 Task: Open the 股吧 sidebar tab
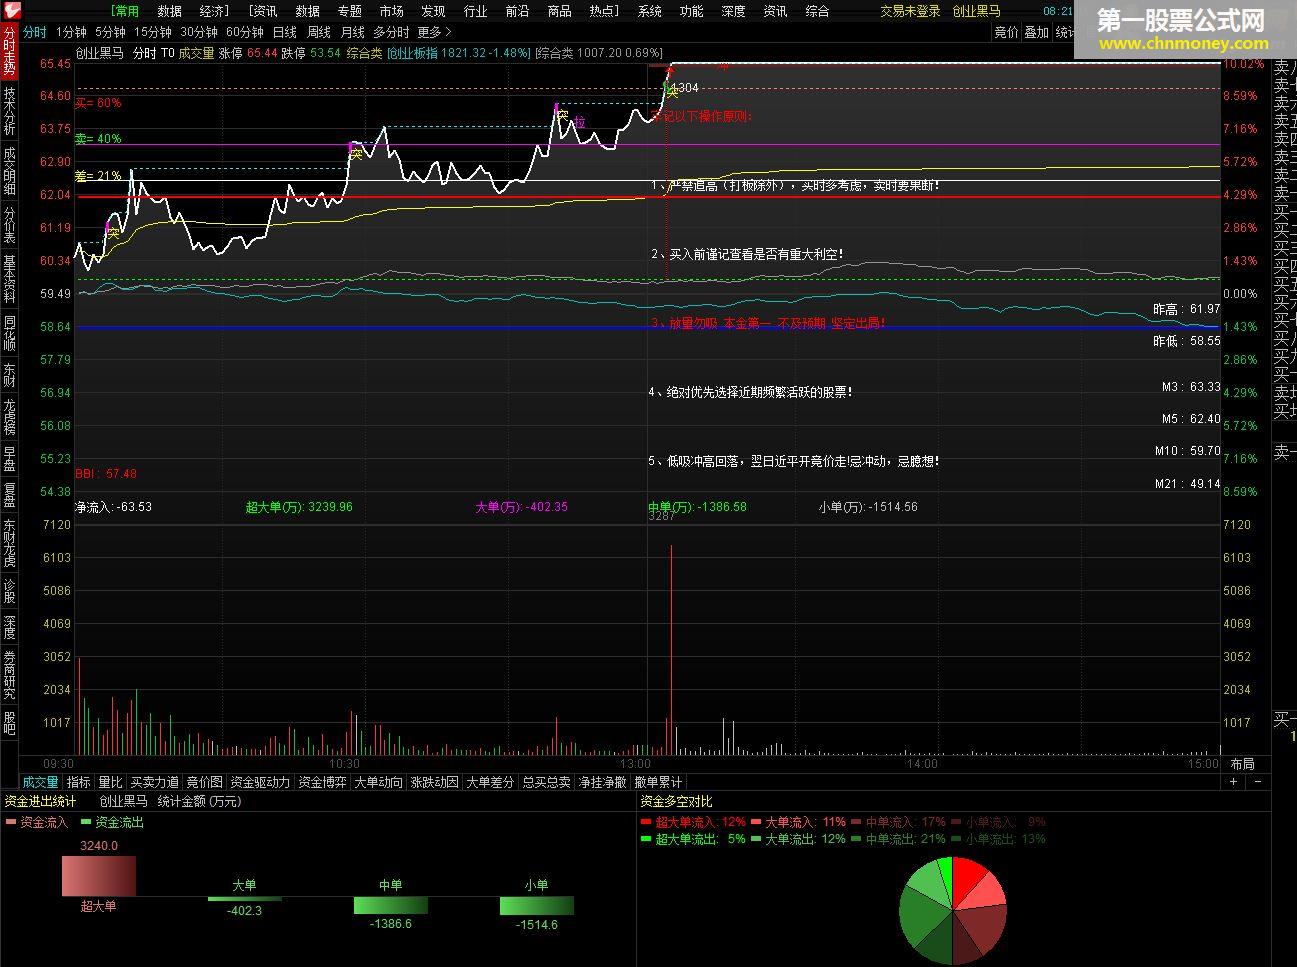tap(9, 722)
